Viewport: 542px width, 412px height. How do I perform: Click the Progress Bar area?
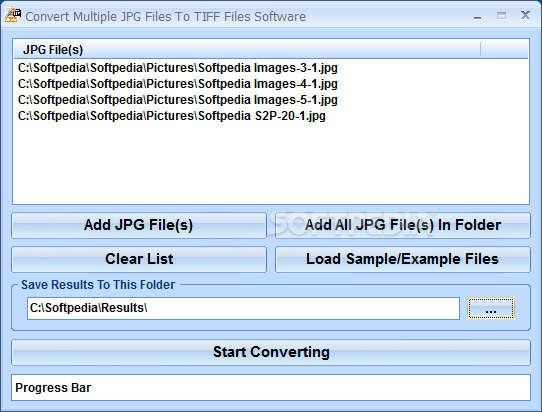pos(271,388)
